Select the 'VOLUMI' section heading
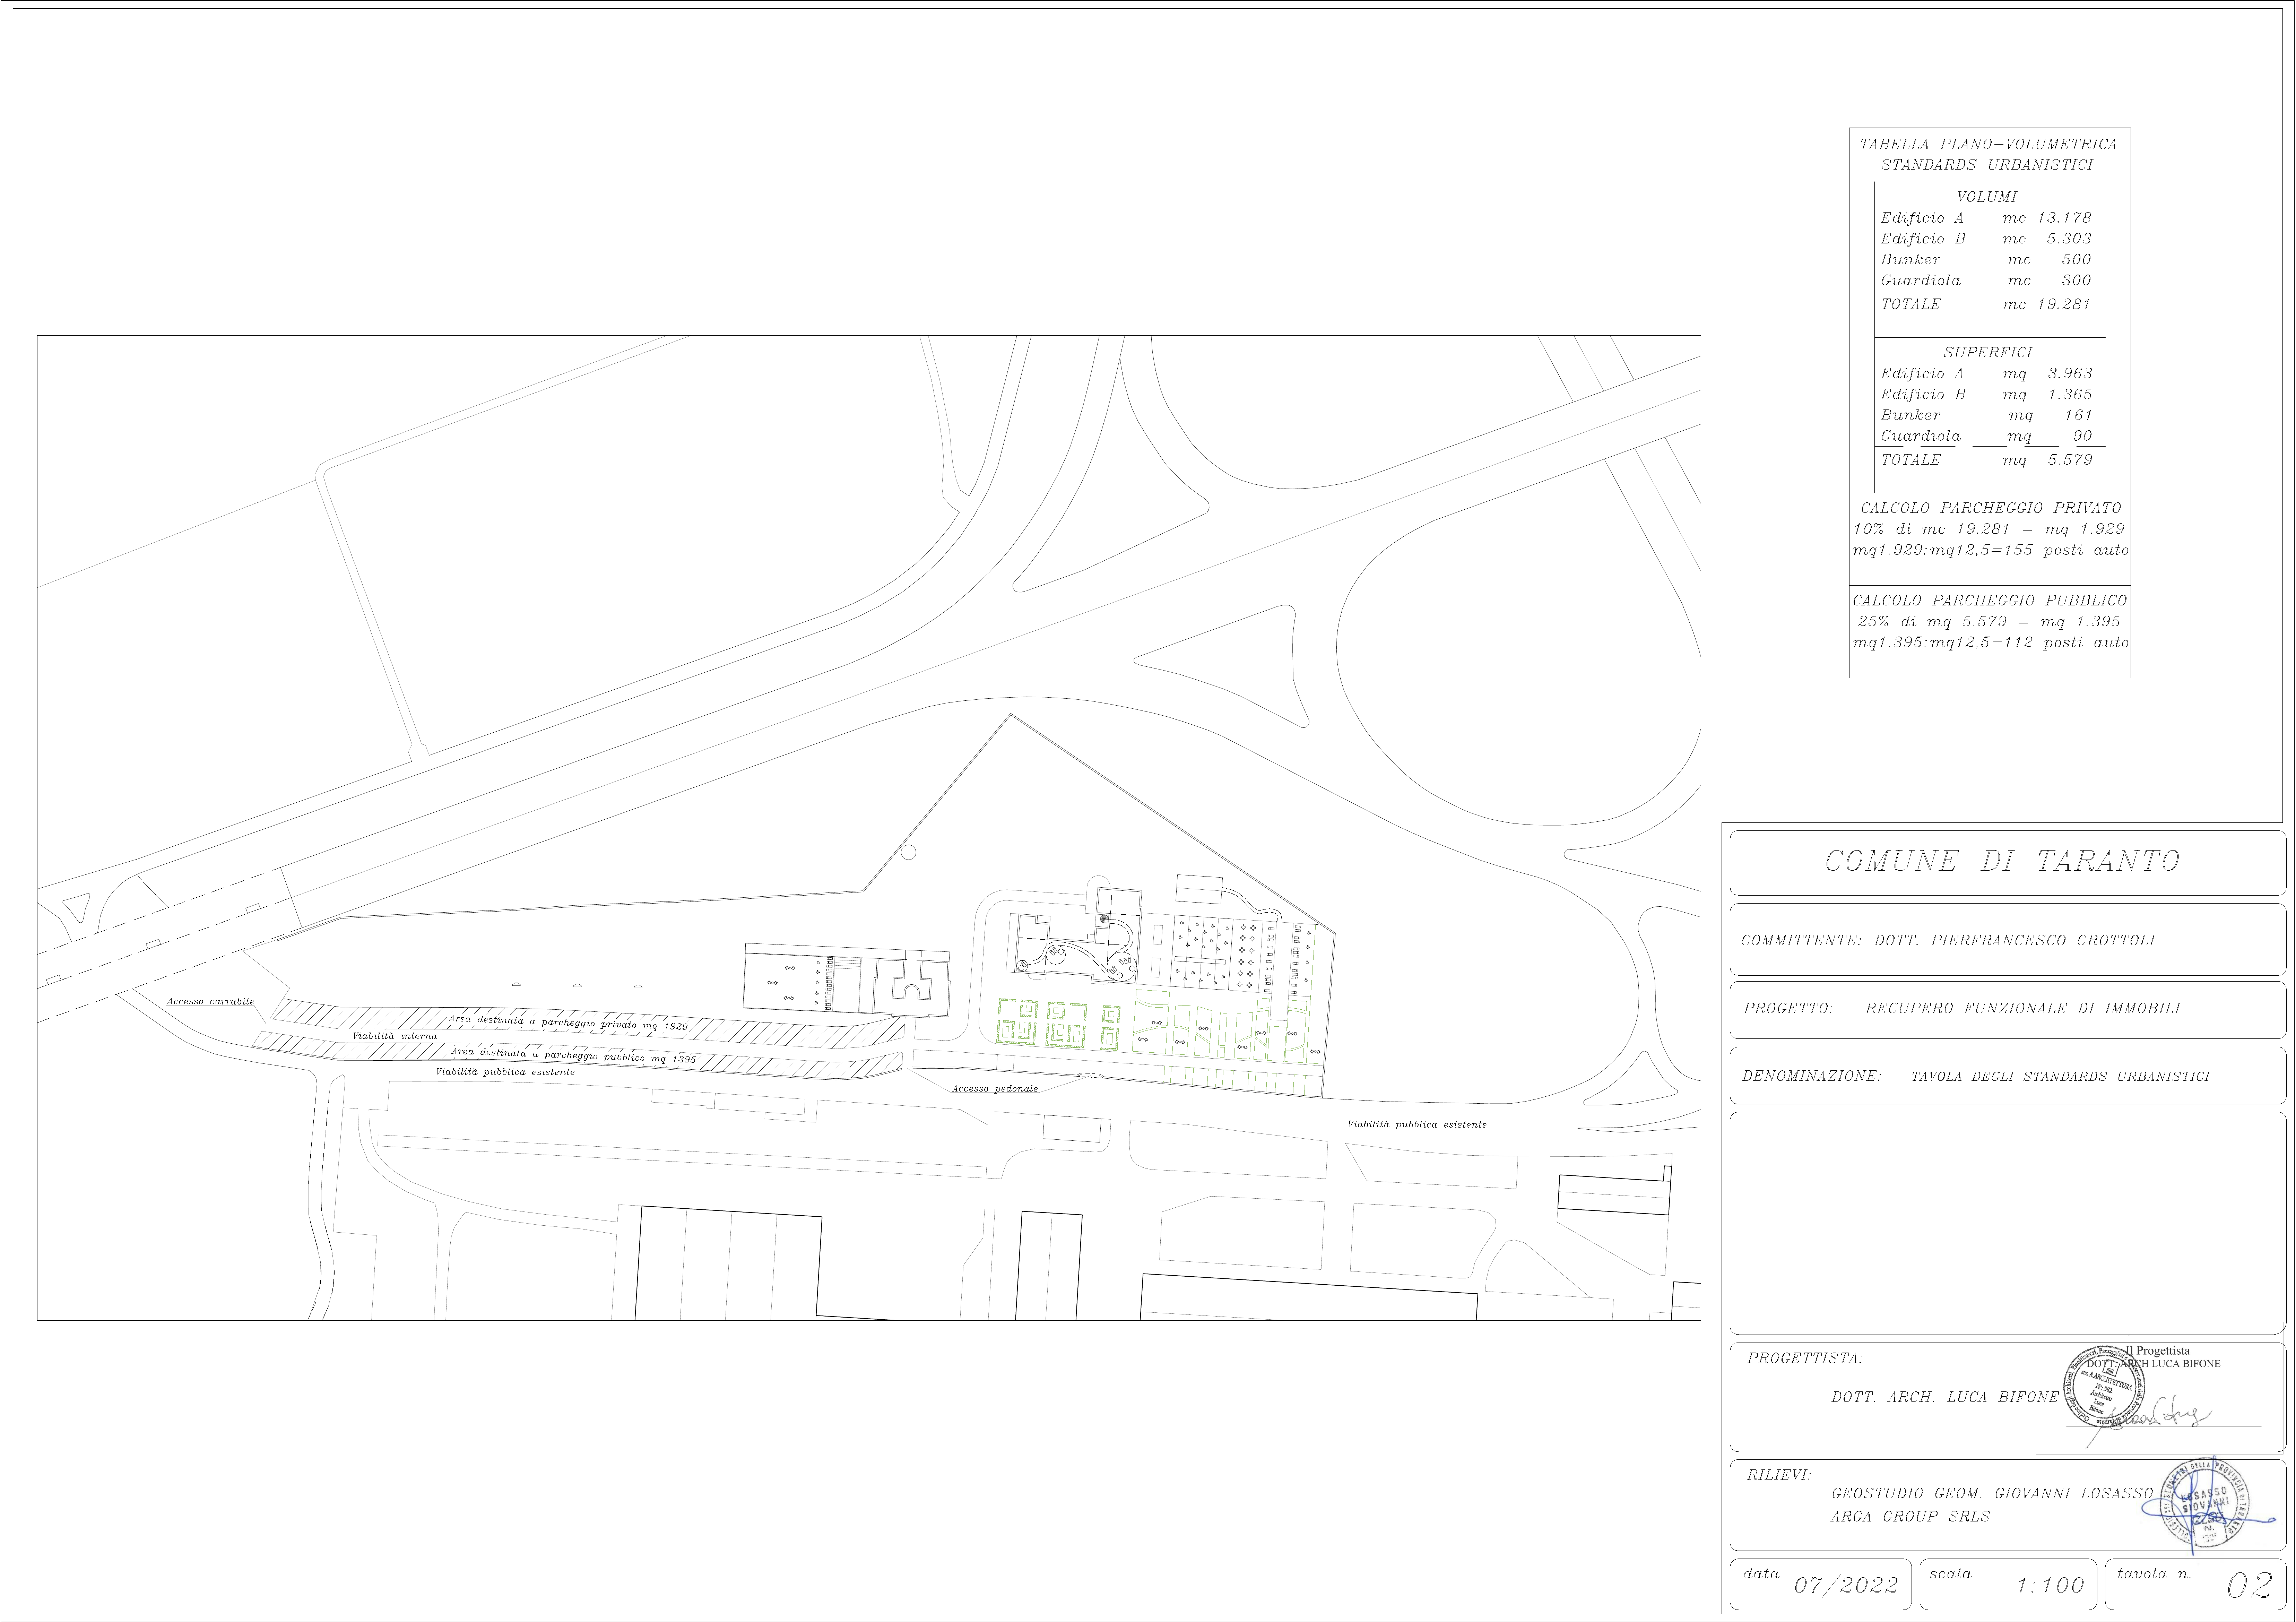The width and height of the screenshot is (2296, 1622). (x=1987, y=198)
